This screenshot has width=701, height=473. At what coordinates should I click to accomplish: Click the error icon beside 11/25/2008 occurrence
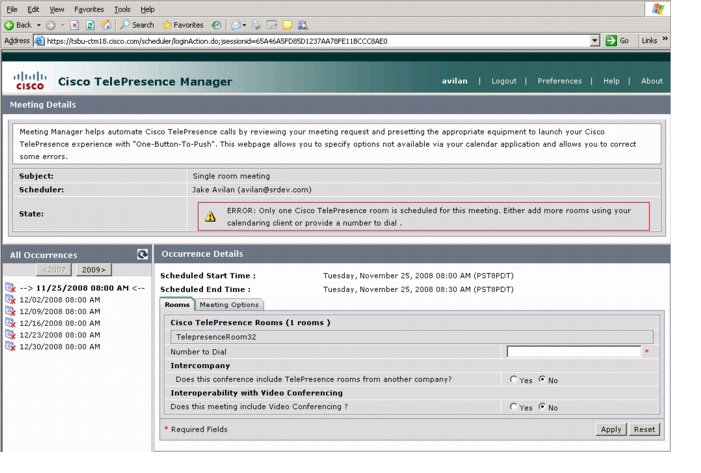pyautogui.click(x=10, y=287)
